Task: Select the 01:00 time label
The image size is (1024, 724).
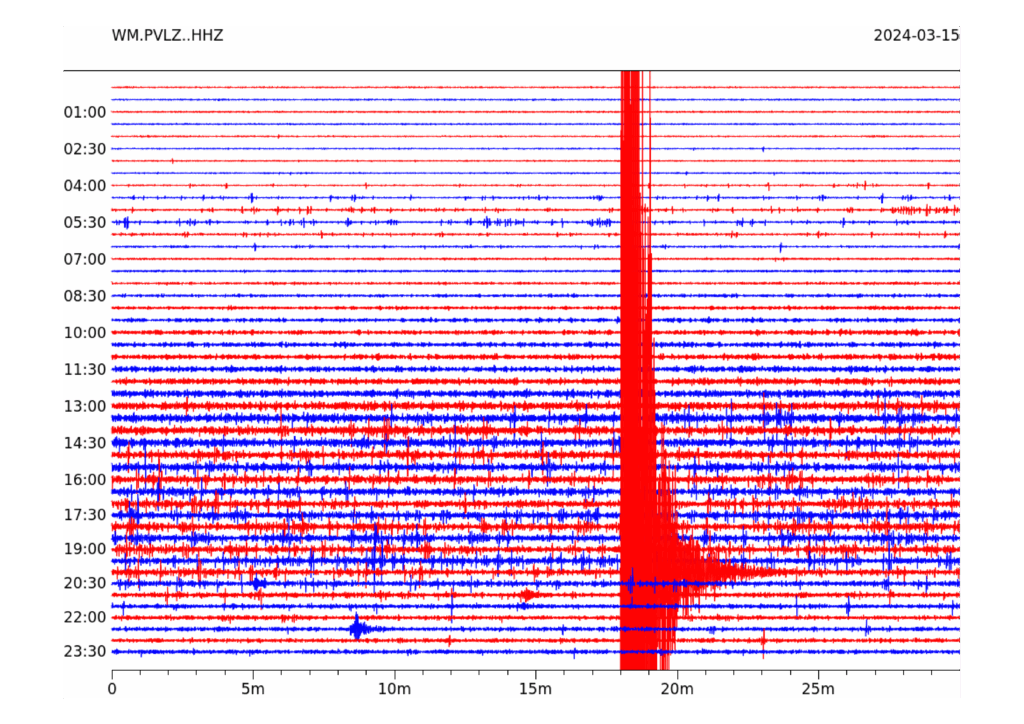Action: [x=85, y=112]
